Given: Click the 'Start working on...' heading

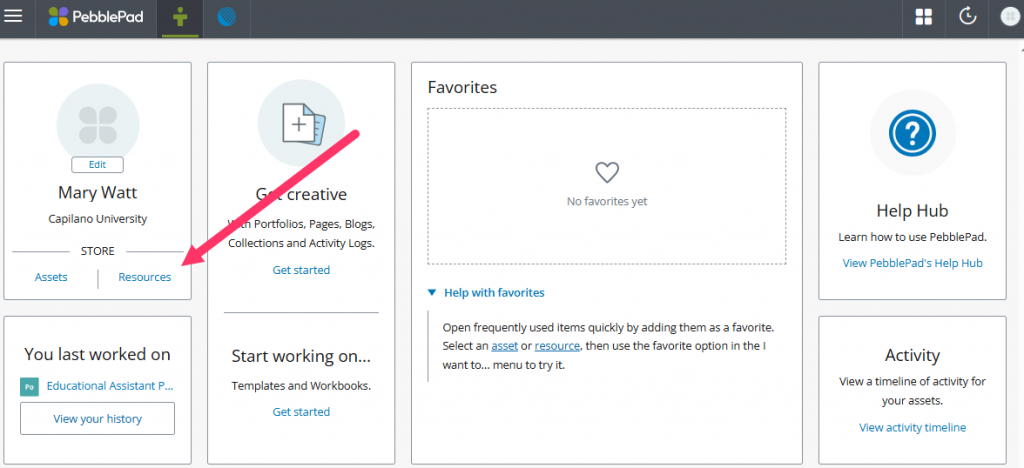Looking at the screenshot, I should tap(301, 356).
